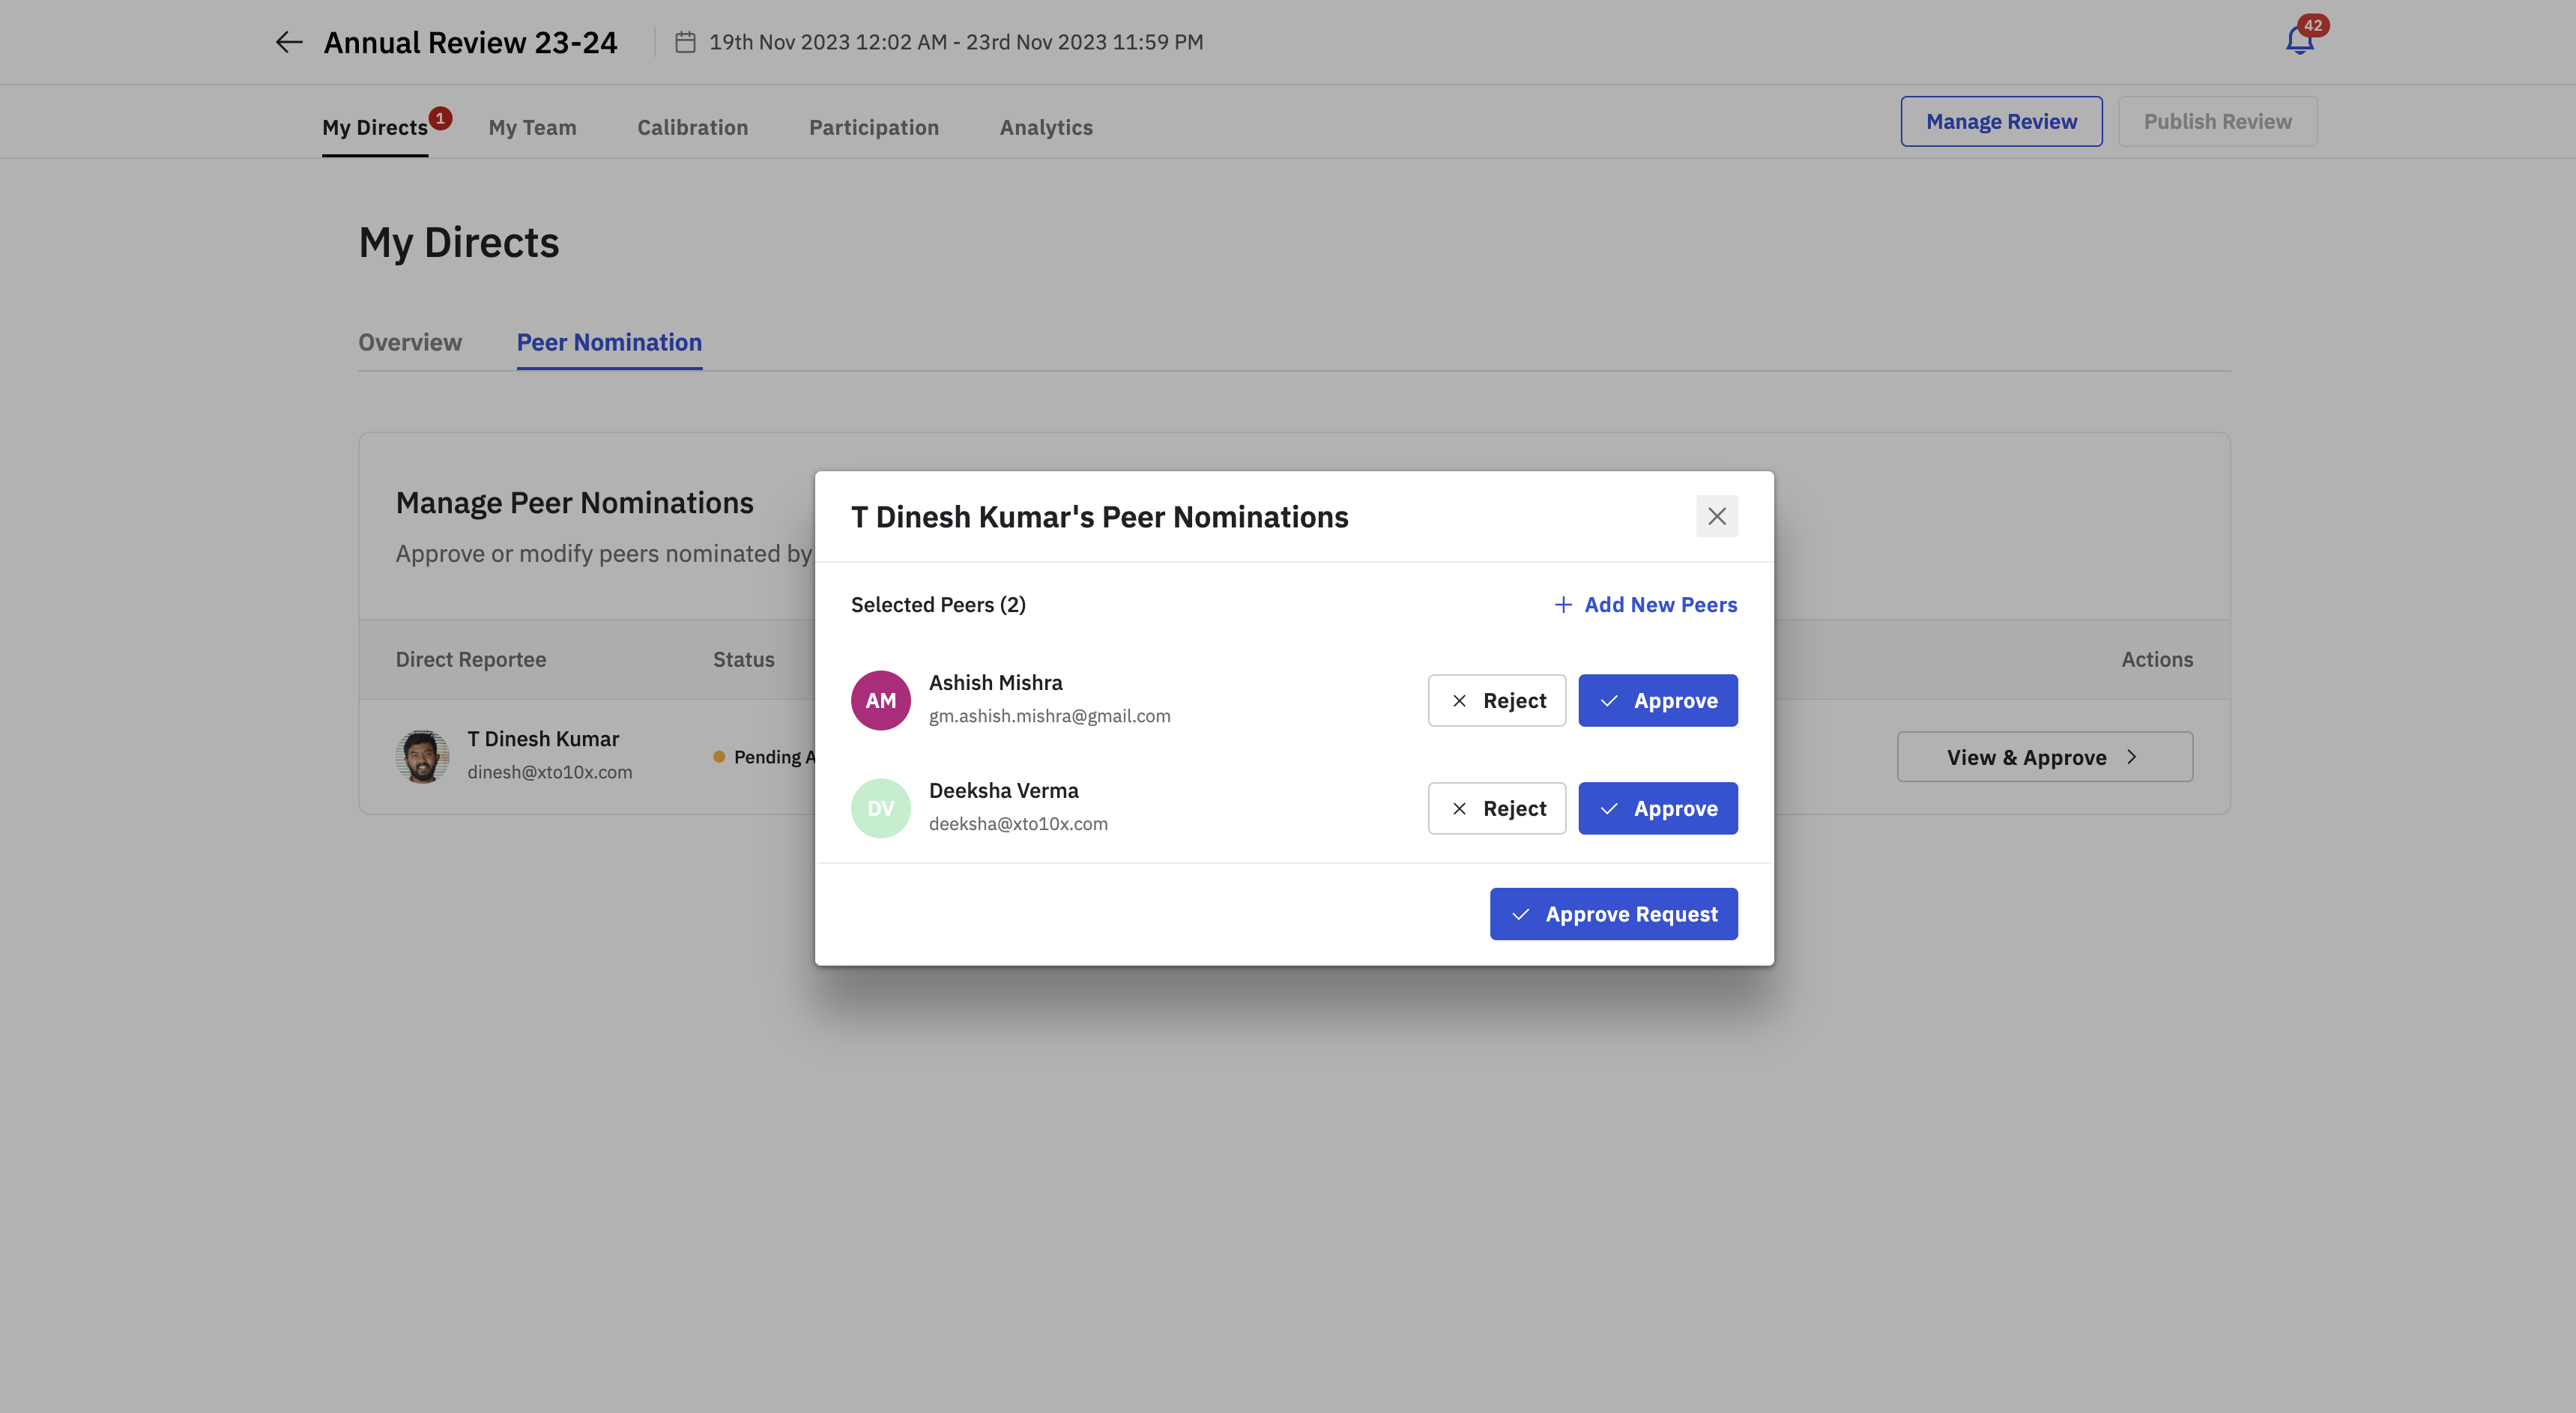Approve Deeksha Verma's nomination

[1657, 808]
